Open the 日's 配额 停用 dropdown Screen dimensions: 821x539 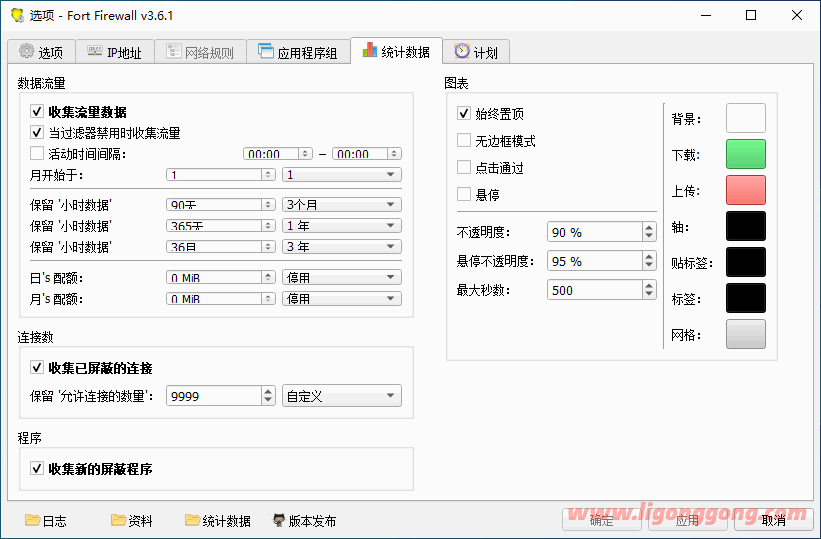[341, 277]
